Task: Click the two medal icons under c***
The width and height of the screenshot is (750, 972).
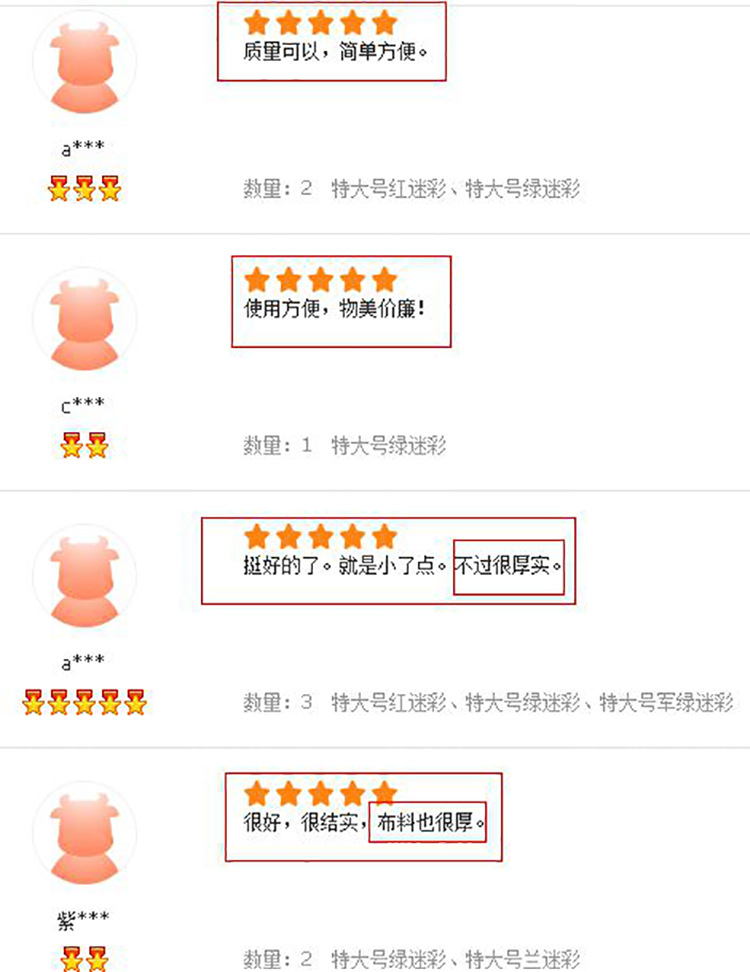Action: (84, 445)
